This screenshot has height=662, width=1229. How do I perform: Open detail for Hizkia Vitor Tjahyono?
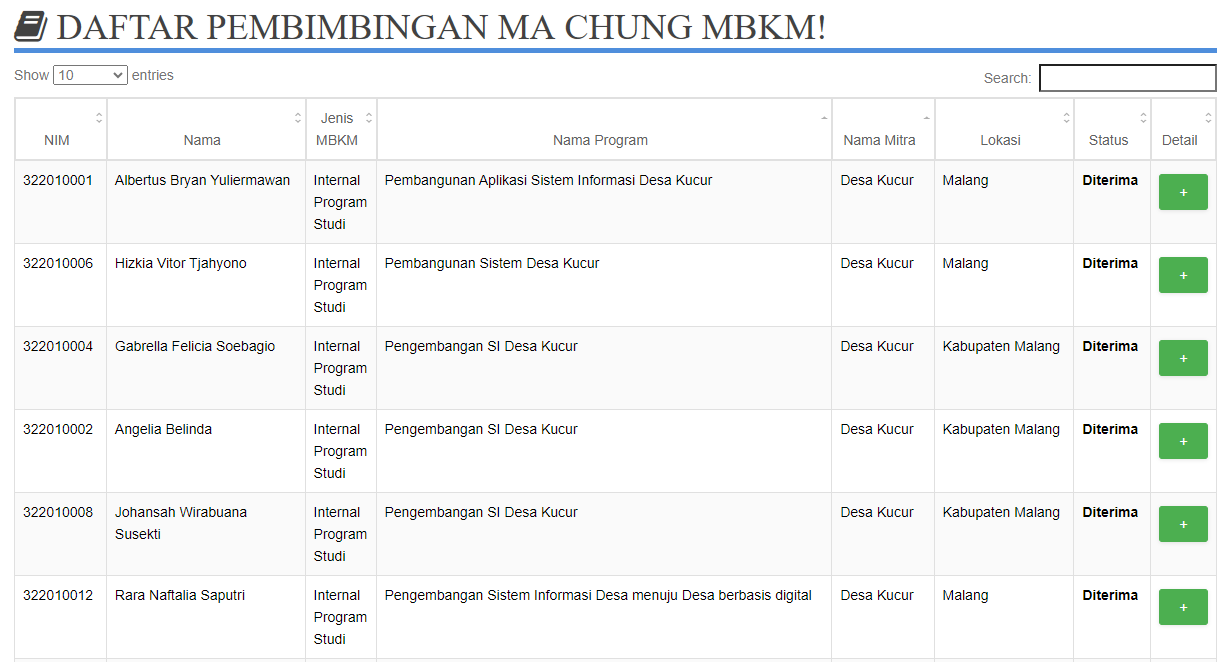[1183, 275]
